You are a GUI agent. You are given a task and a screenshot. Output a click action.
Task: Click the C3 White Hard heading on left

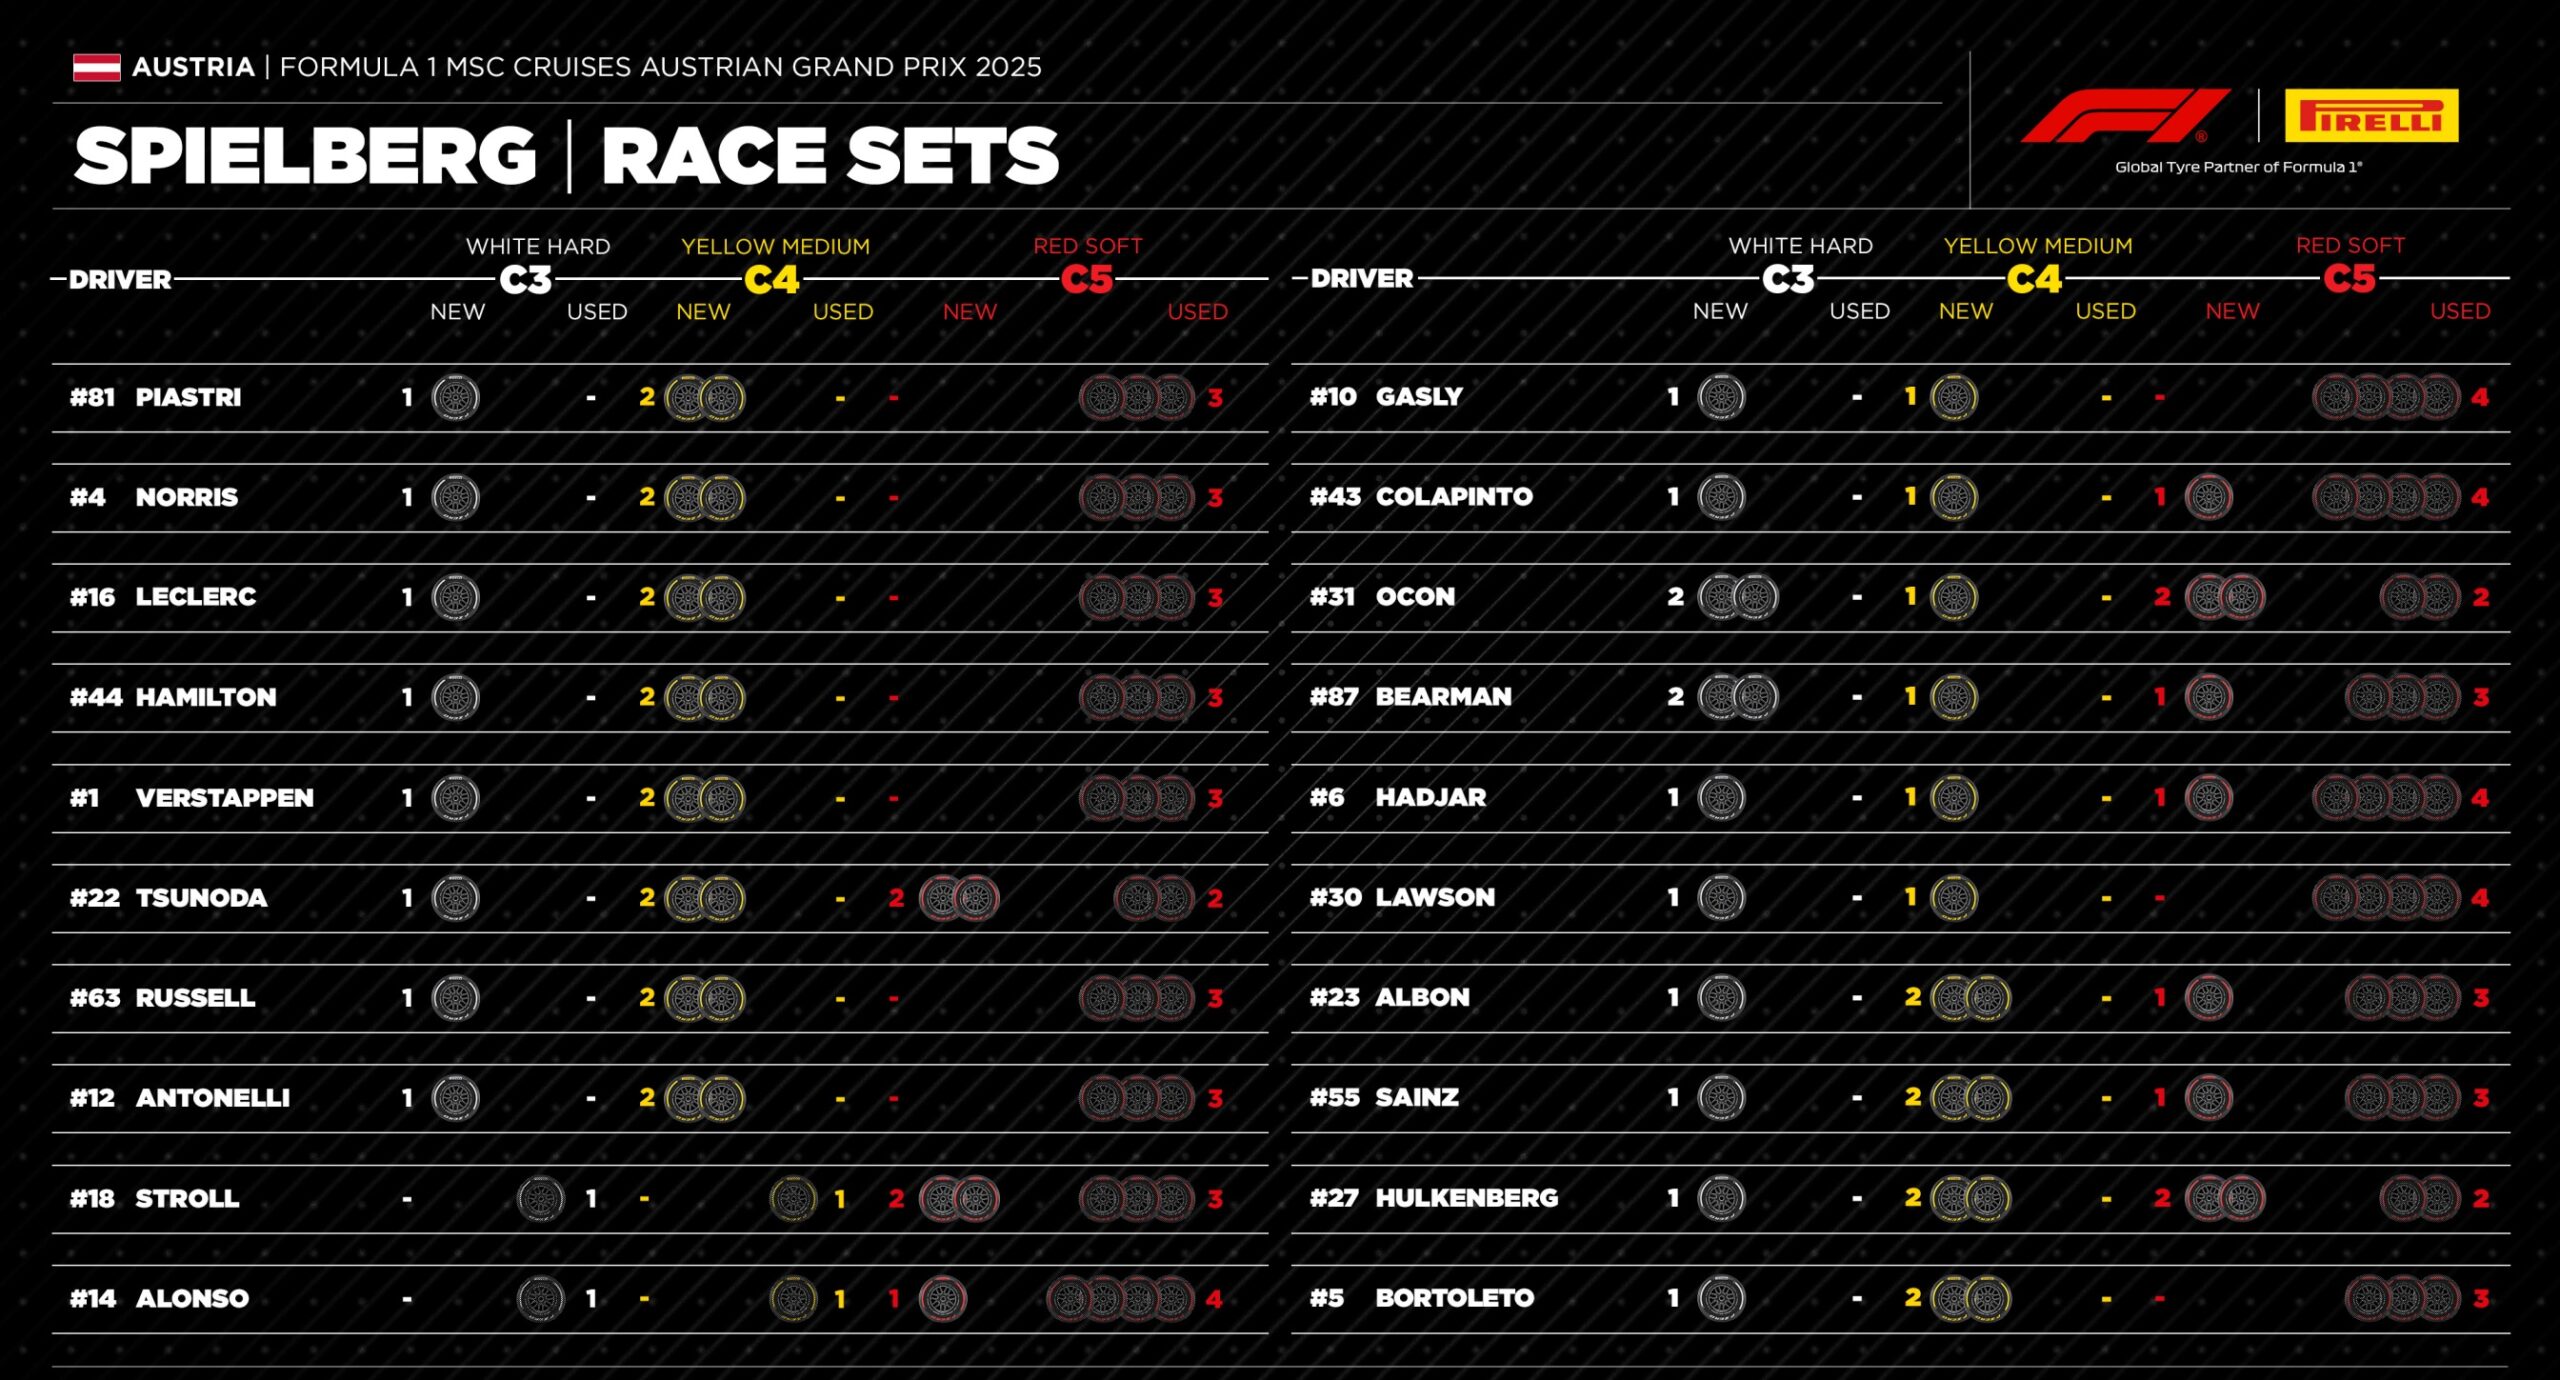tap(527, 279)
